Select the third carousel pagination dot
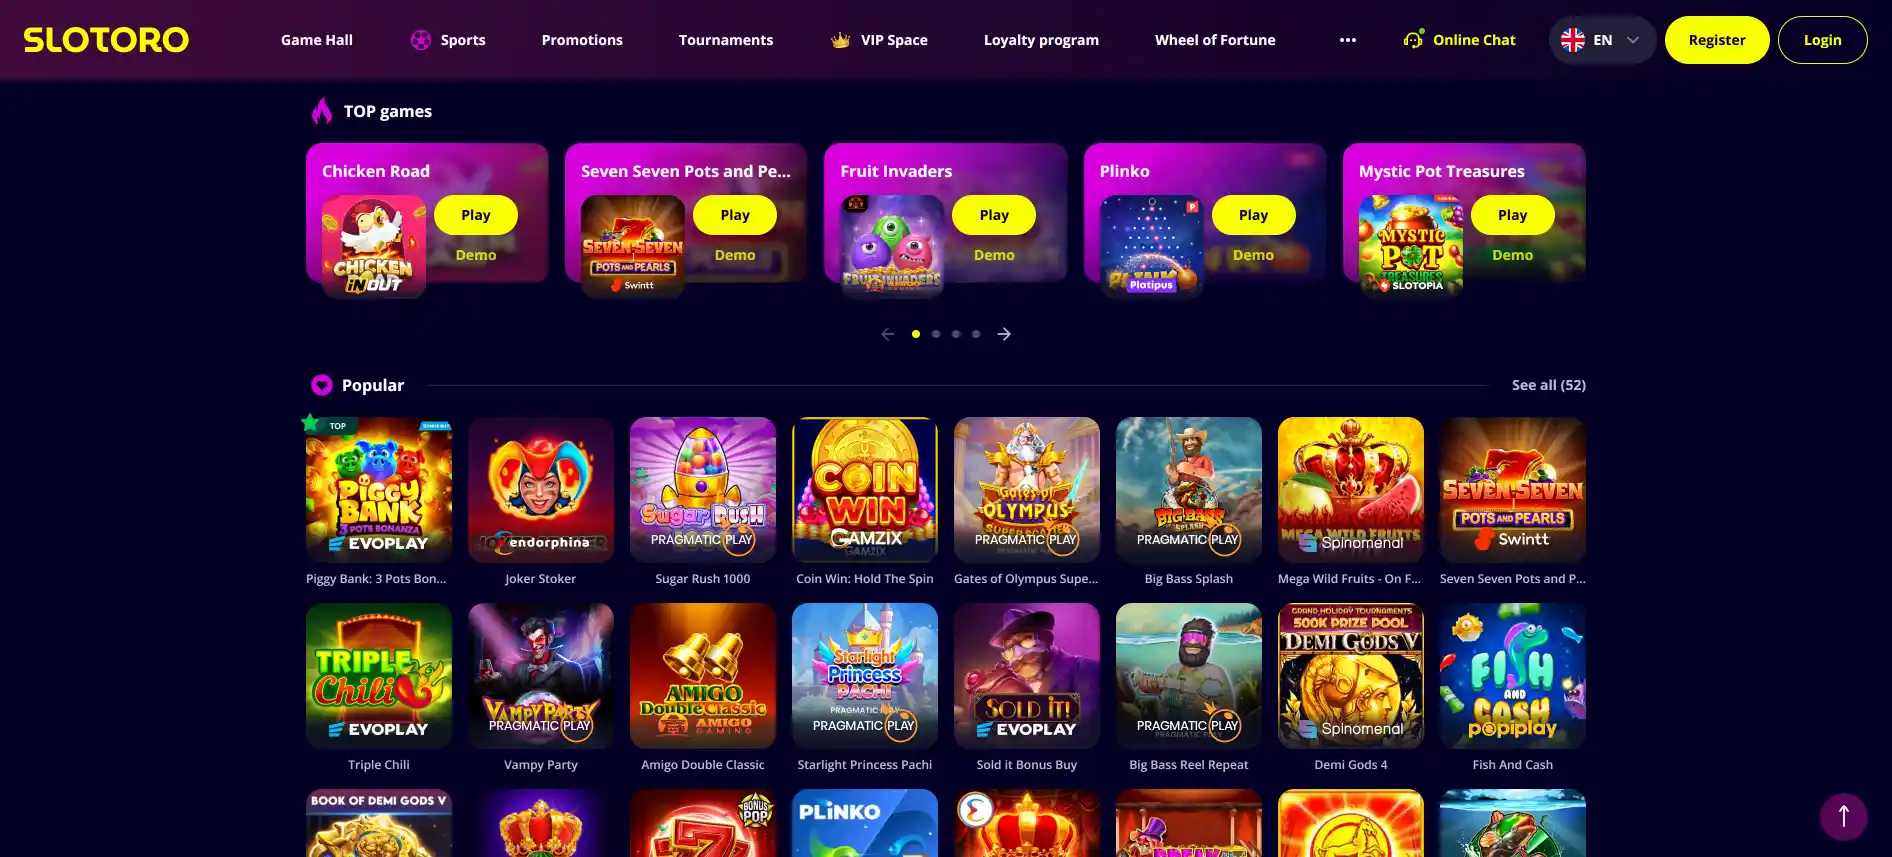The width and height of the screenshot is (1892, 857). click(956, 334)
